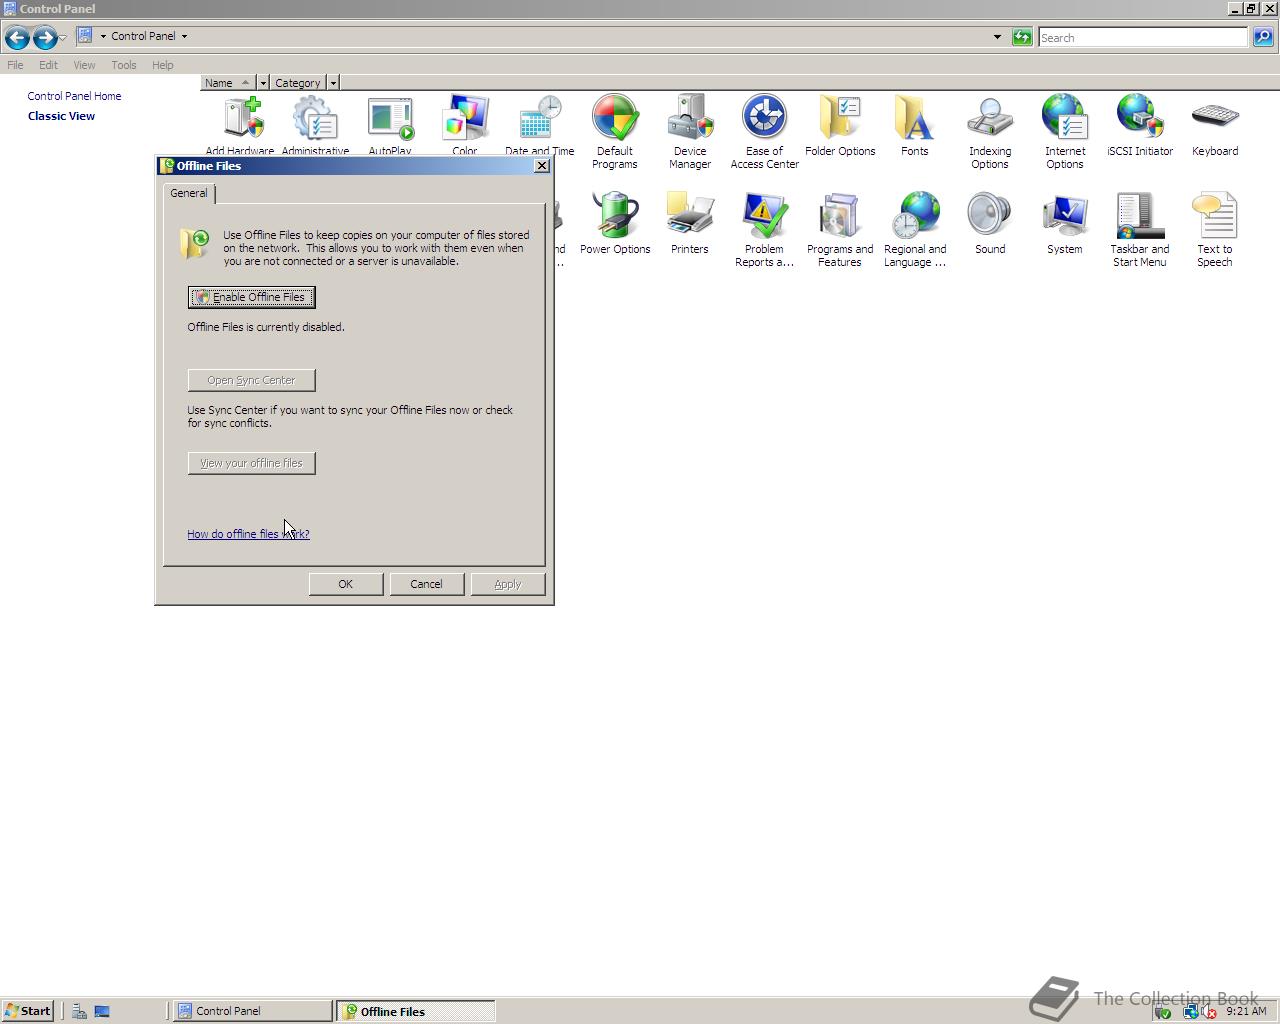
Task: Click the Search input field
Action: tap(1142, 37)
